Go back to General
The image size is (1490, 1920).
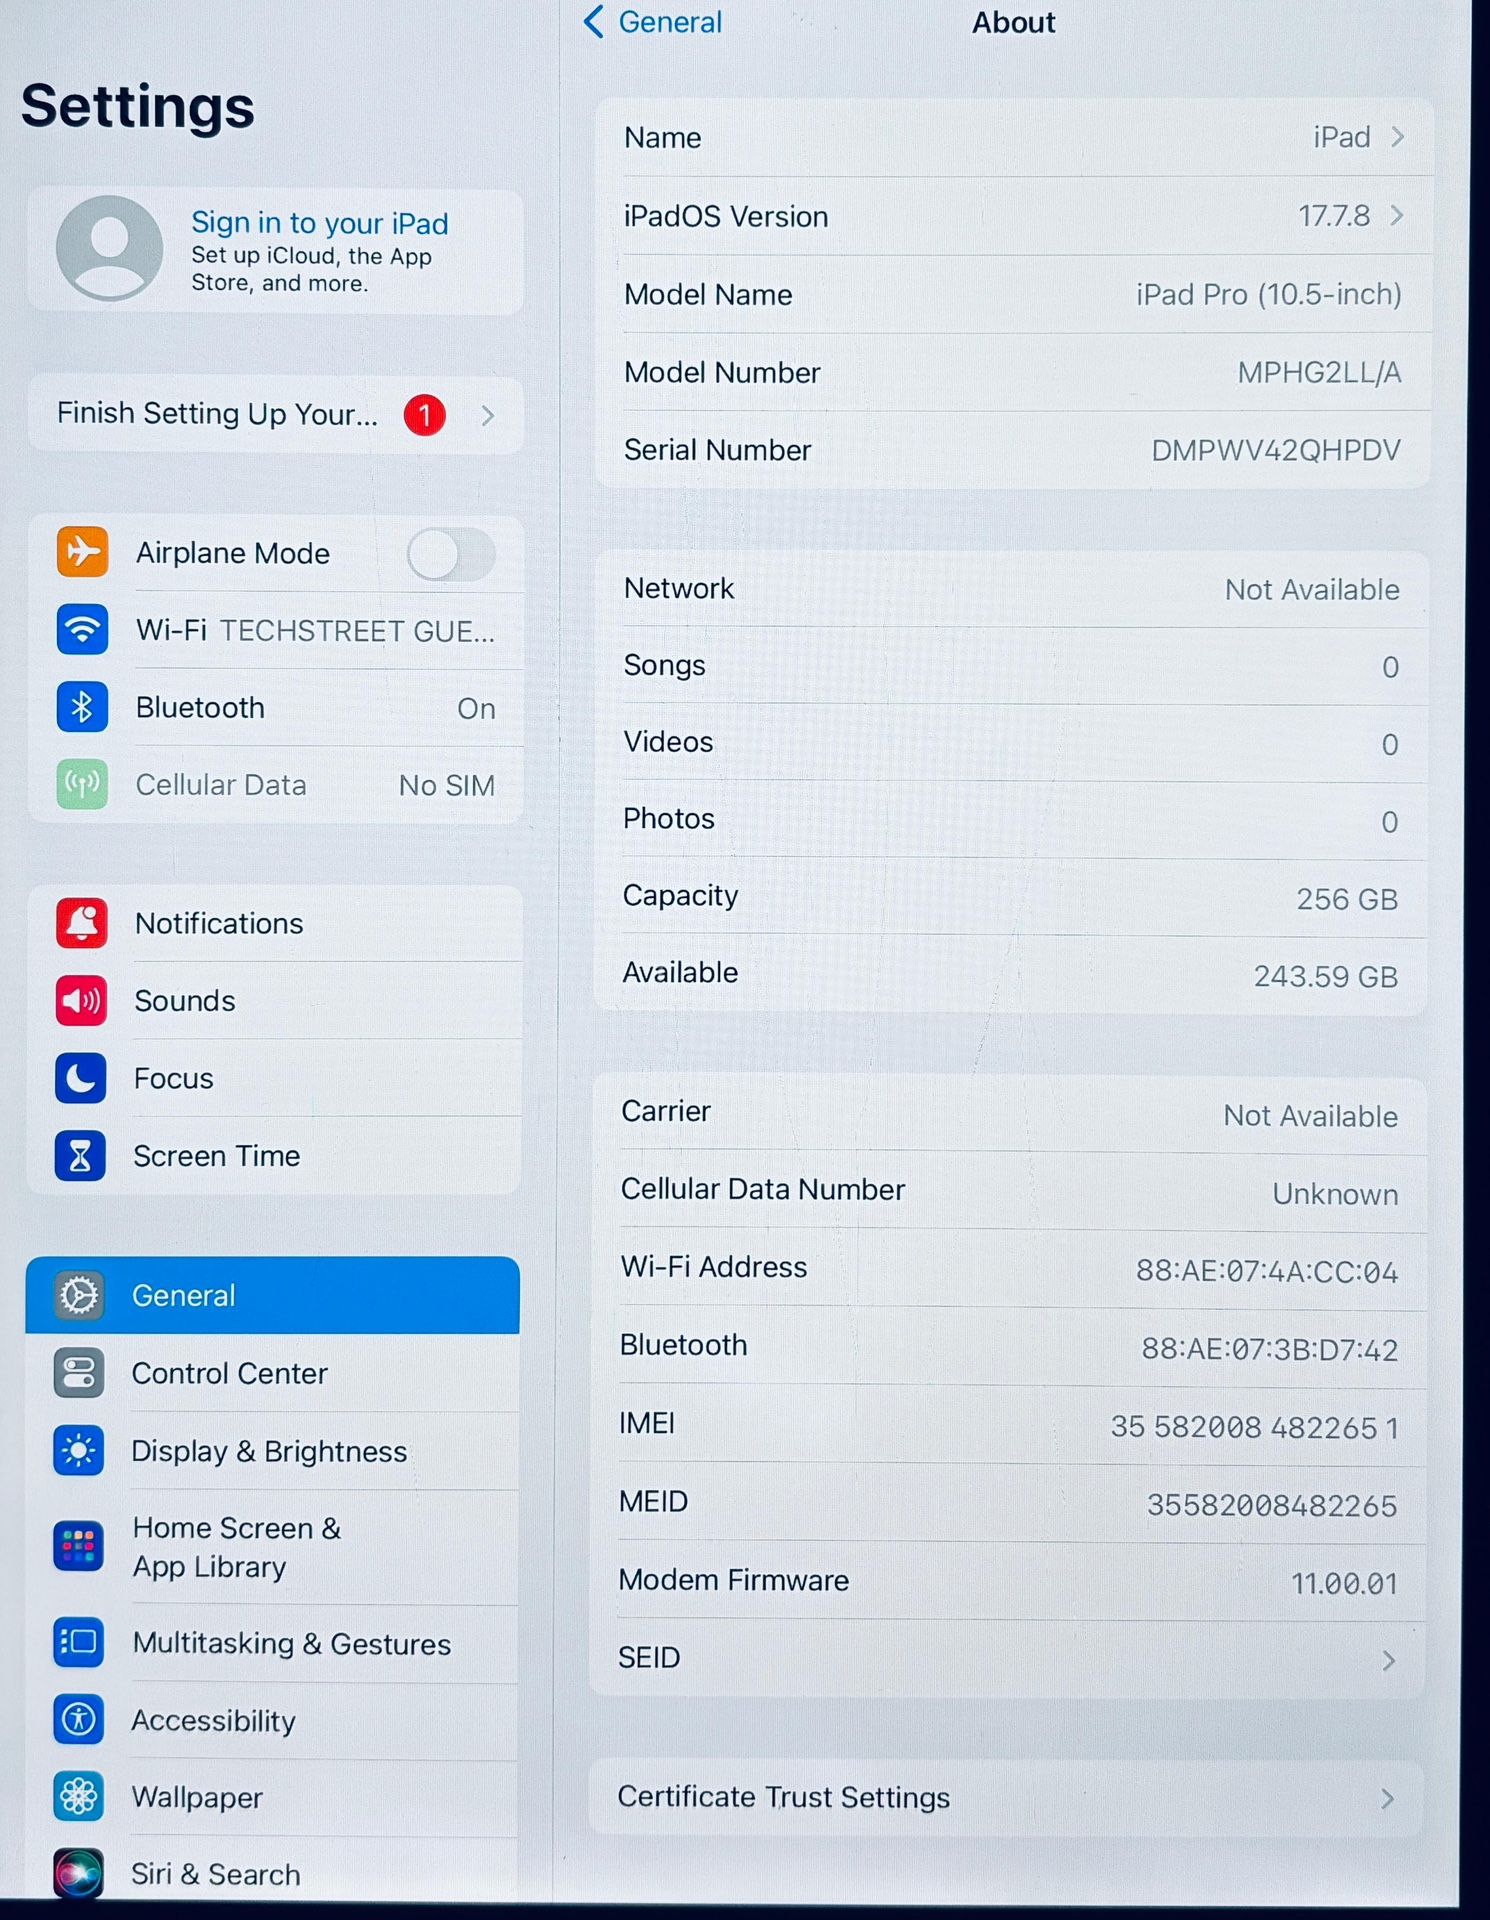653,21
